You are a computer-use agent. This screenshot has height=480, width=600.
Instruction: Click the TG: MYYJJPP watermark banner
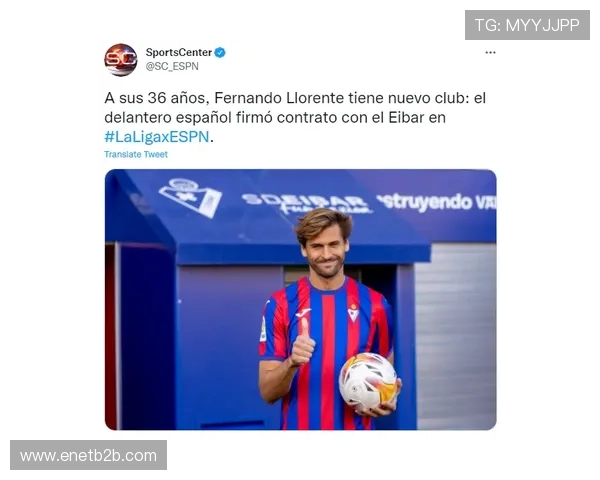tap(527, 25)
